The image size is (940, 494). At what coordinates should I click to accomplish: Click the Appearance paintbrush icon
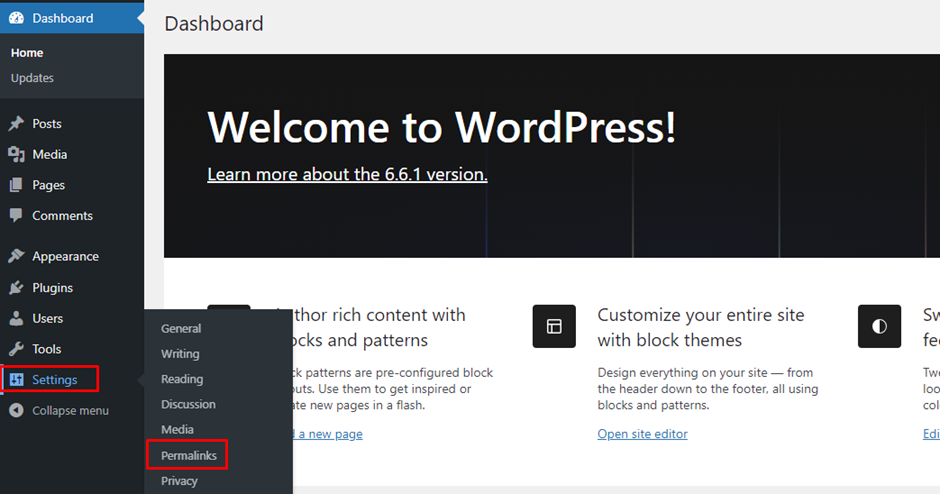tap(16, 256)
